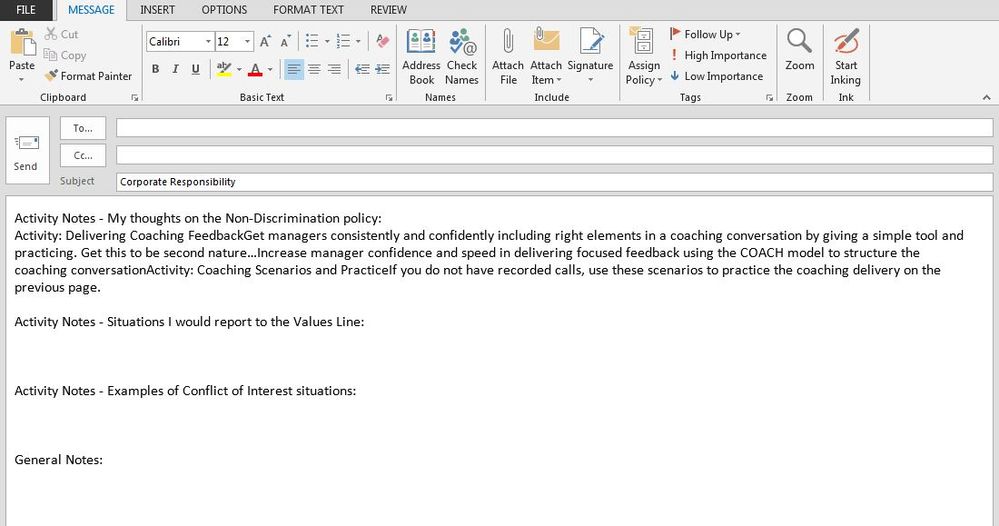Screen dimensions: 999x526
Task: Activate the Format Painter brush
Action: tap(88, 76)
